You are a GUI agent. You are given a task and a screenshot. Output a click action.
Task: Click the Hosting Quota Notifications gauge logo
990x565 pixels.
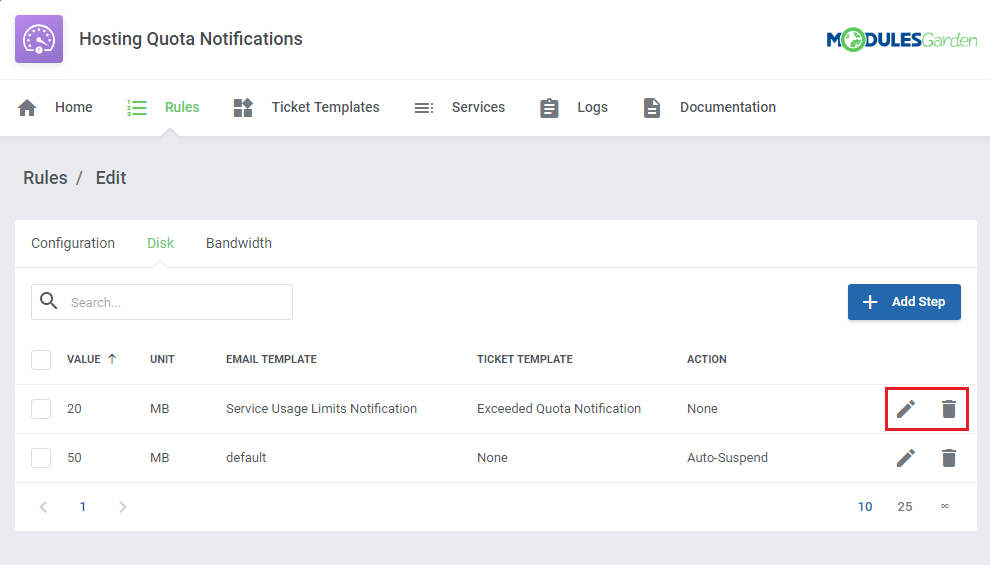click(39, 39)
